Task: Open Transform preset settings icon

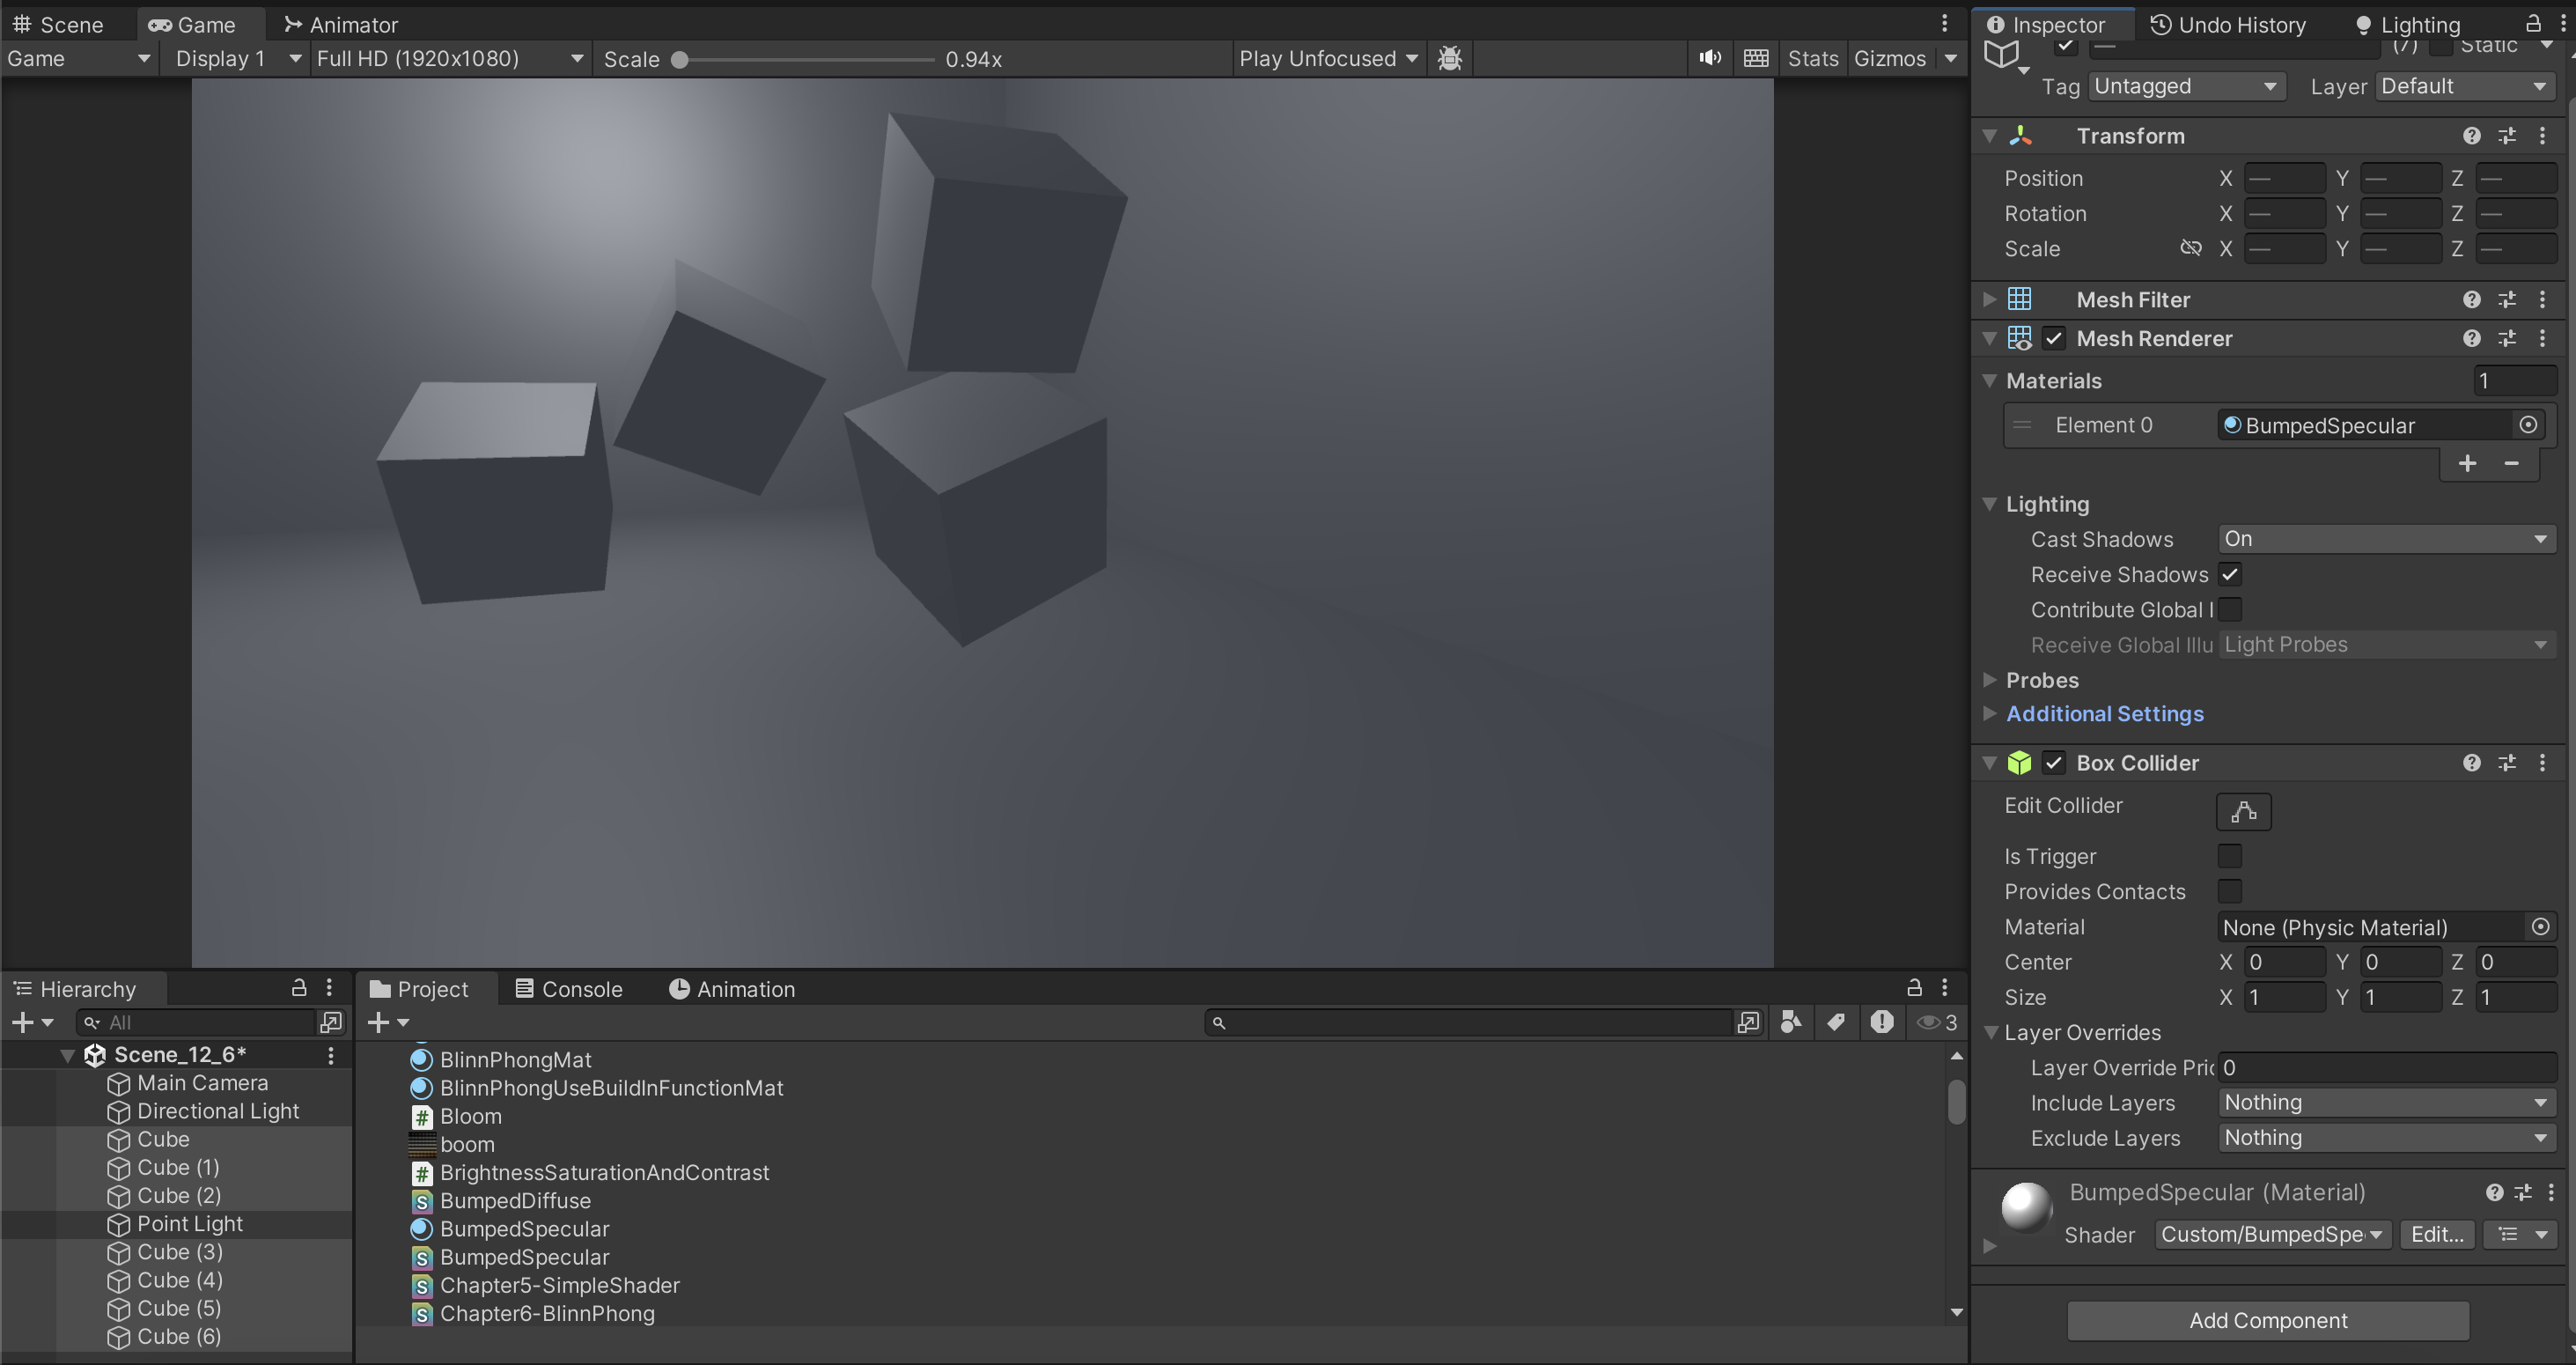Action: tap(2507, 136)
